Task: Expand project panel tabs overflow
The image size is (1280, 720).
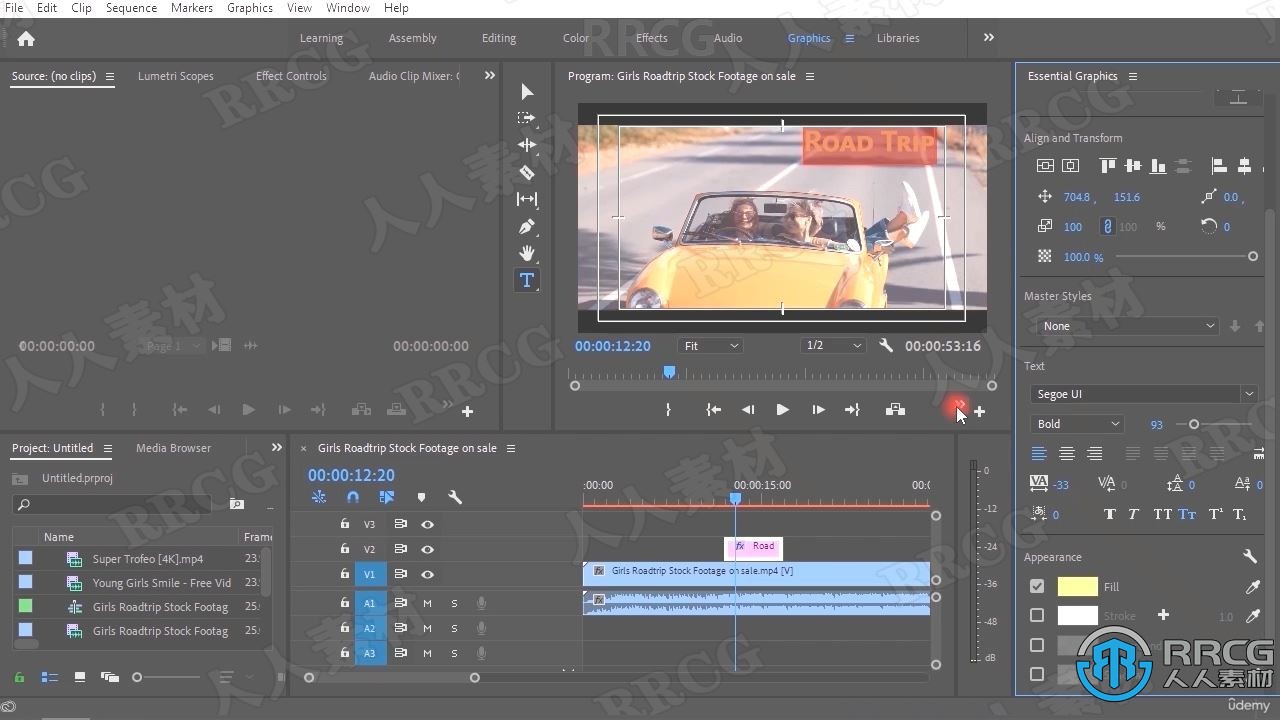Action: coord(277,448)
